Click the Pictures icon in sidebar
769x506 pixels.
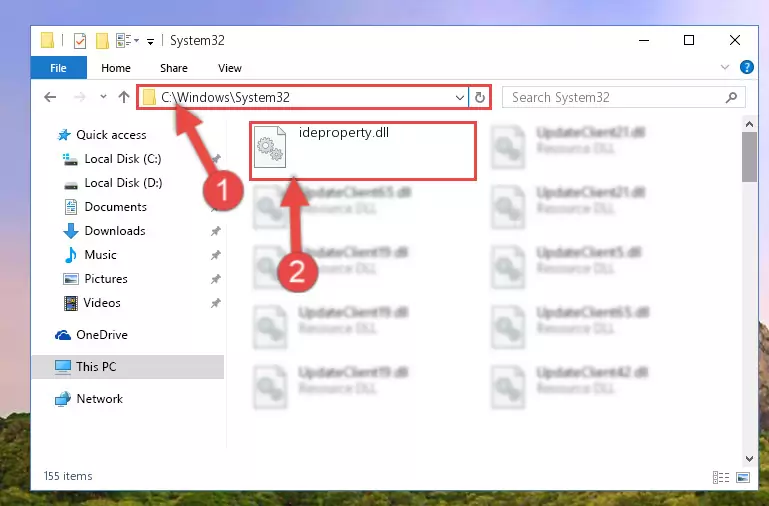click(71, 279)
